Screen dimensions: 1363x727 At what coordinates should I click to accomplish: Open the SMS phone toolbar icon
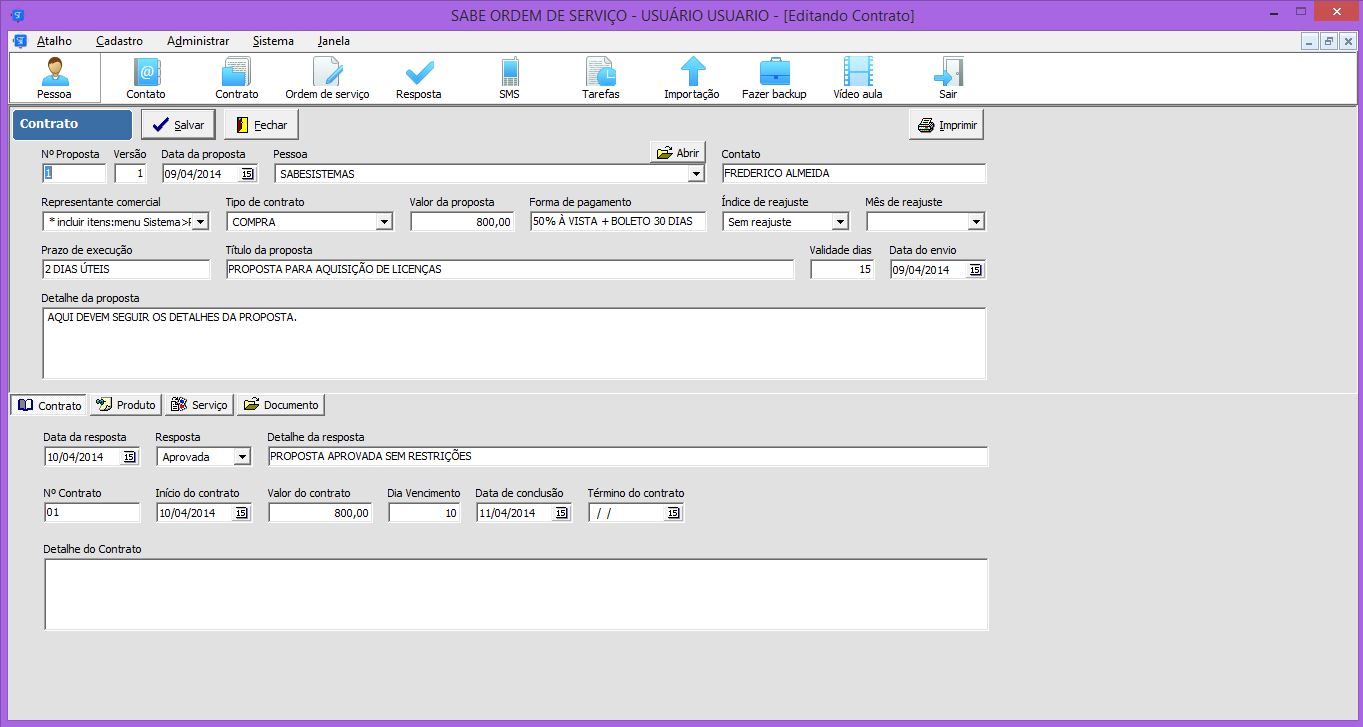(x=510, y=78)
